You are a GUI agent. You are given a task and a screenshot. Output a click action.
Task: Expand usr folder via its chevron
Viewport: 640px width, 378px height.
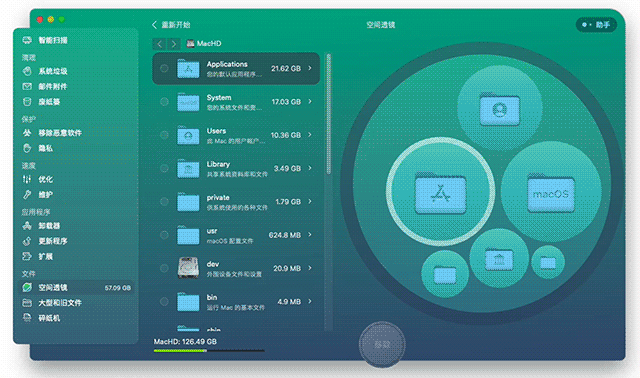click(x=310, y=235)
